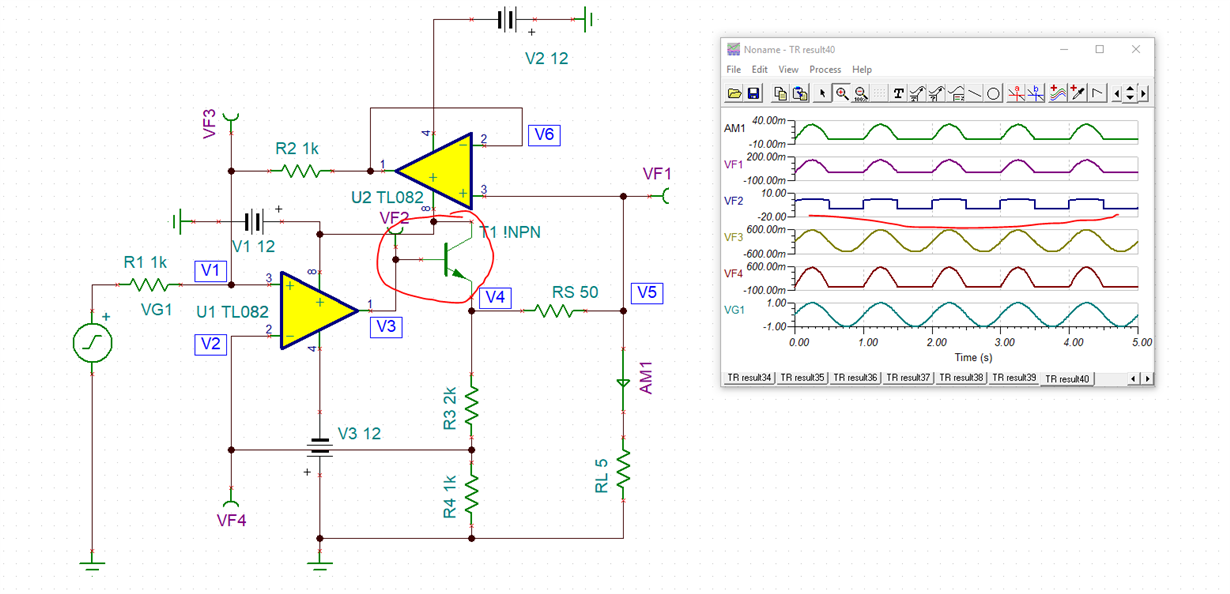The width and height of the screenshot is (1230, 594).
Task: Open the Help menu
Action: pyautogui.click(x=862, y=70)
